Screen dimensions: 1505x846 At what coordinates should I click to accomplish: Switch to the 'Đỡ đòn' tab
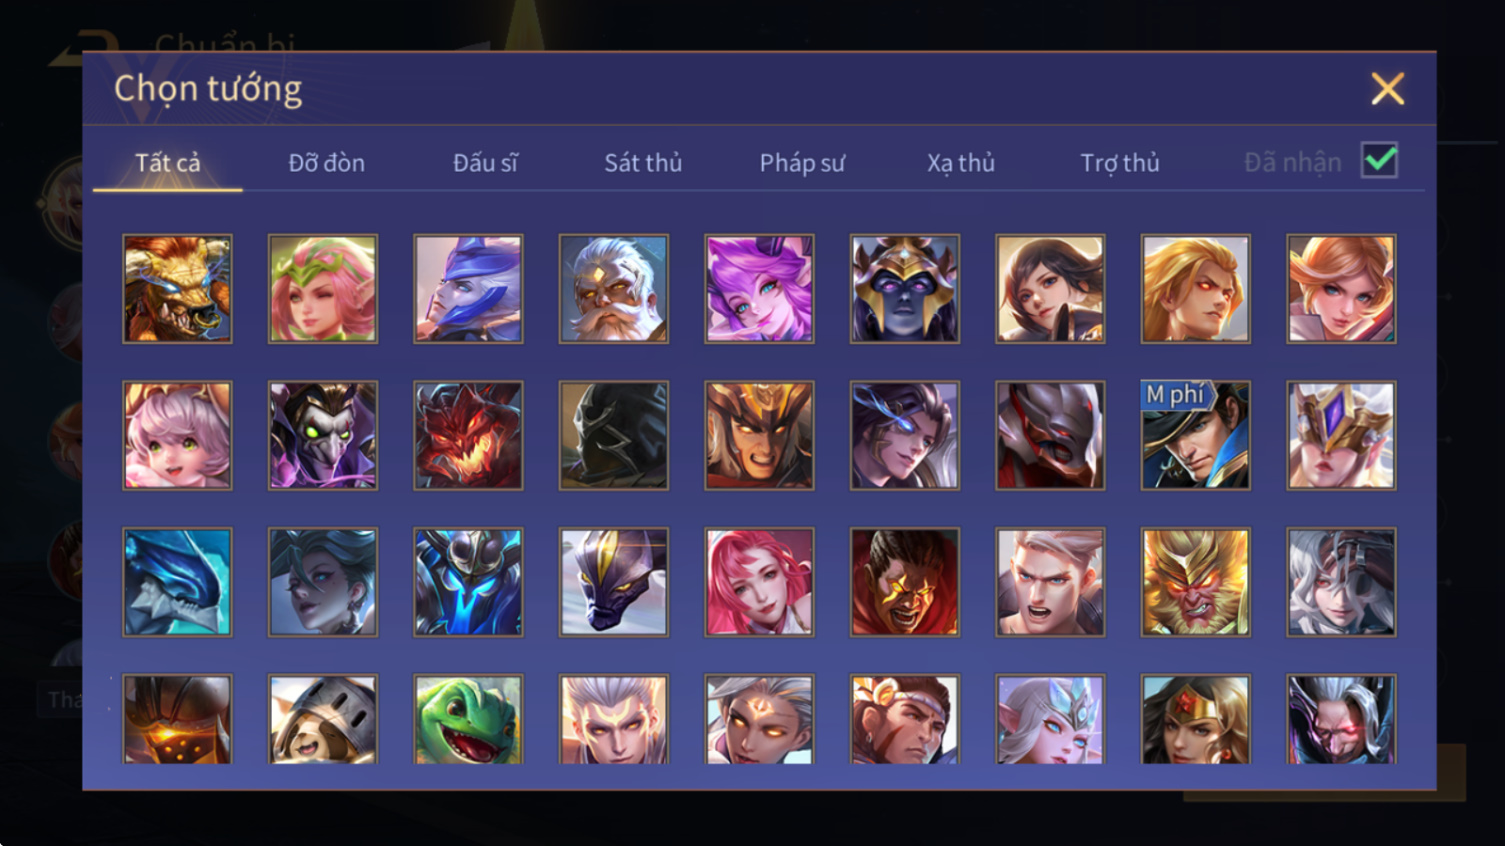click(326, 162)
